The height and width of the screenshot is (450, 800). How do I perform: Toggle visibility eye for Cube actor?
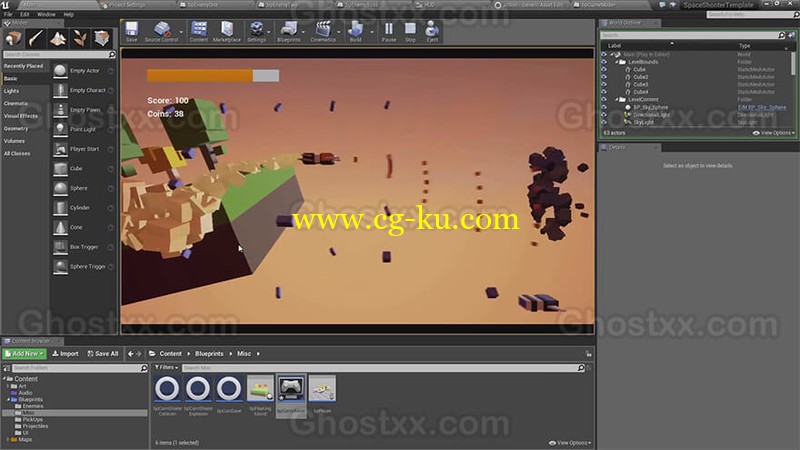[604, 69]
